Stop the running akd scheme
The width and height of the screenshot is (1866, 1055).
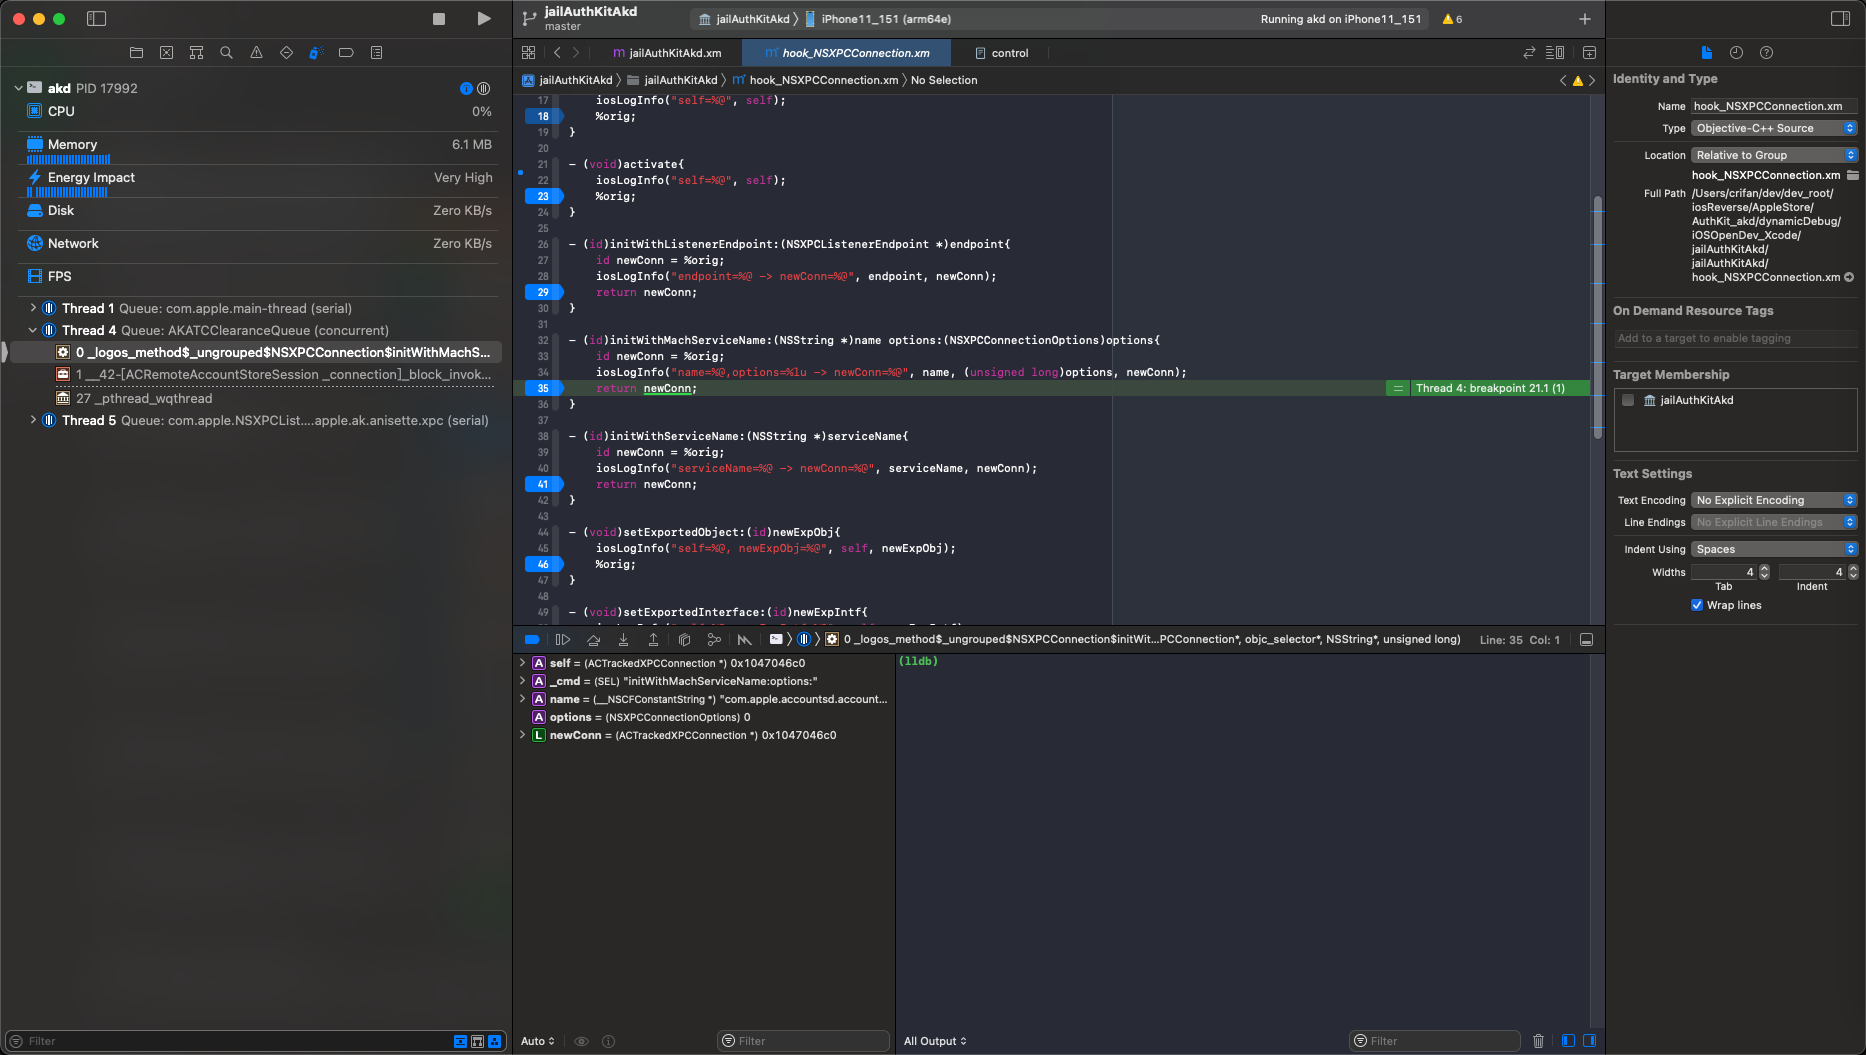[x=438, y=19]
